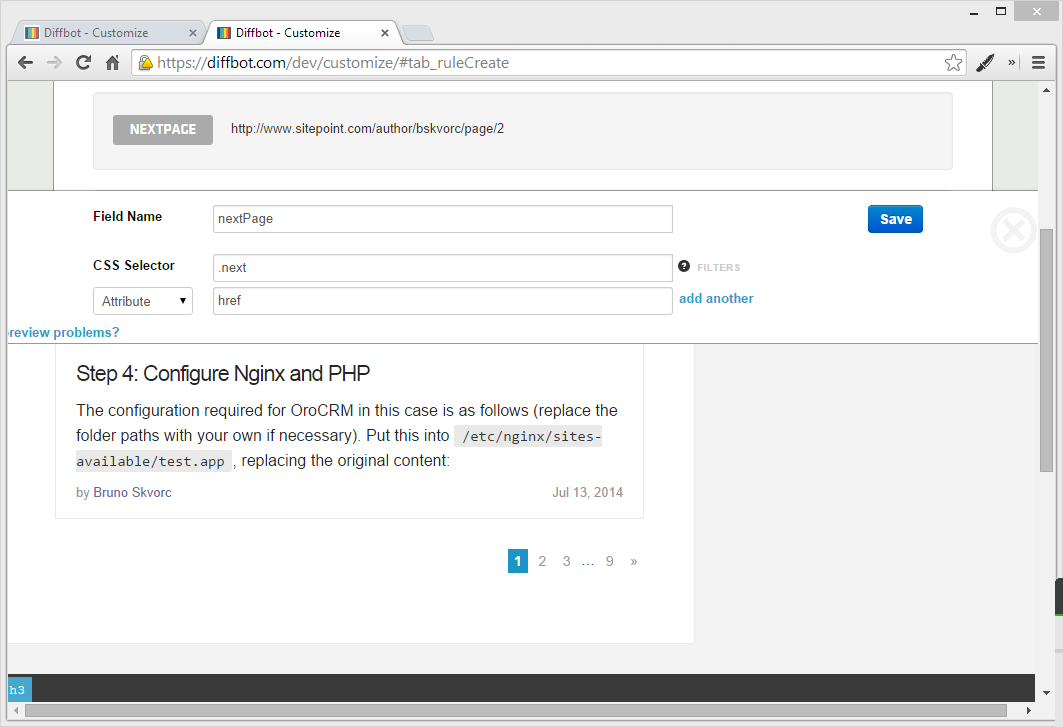Click inside the CSS Selector input
The width and height of the screenshot is (1063, 727).
click(x=442, y=267)
